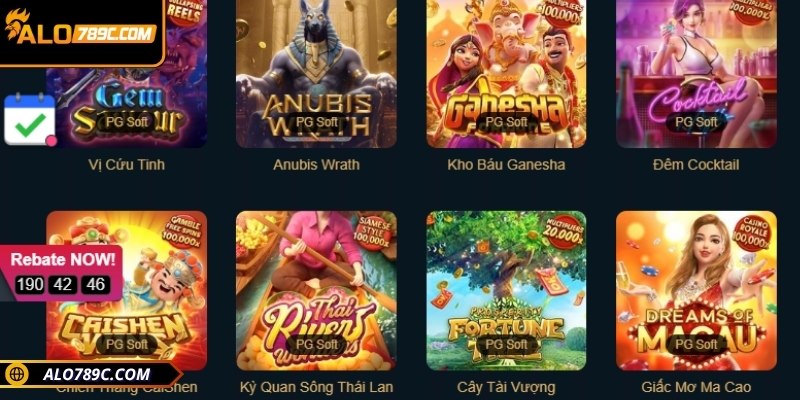The width and height of the screenshot is (800, 400).
Task: Click the PG Soft badge on Anubis Wrath
Action: click(x=316, y=122)
